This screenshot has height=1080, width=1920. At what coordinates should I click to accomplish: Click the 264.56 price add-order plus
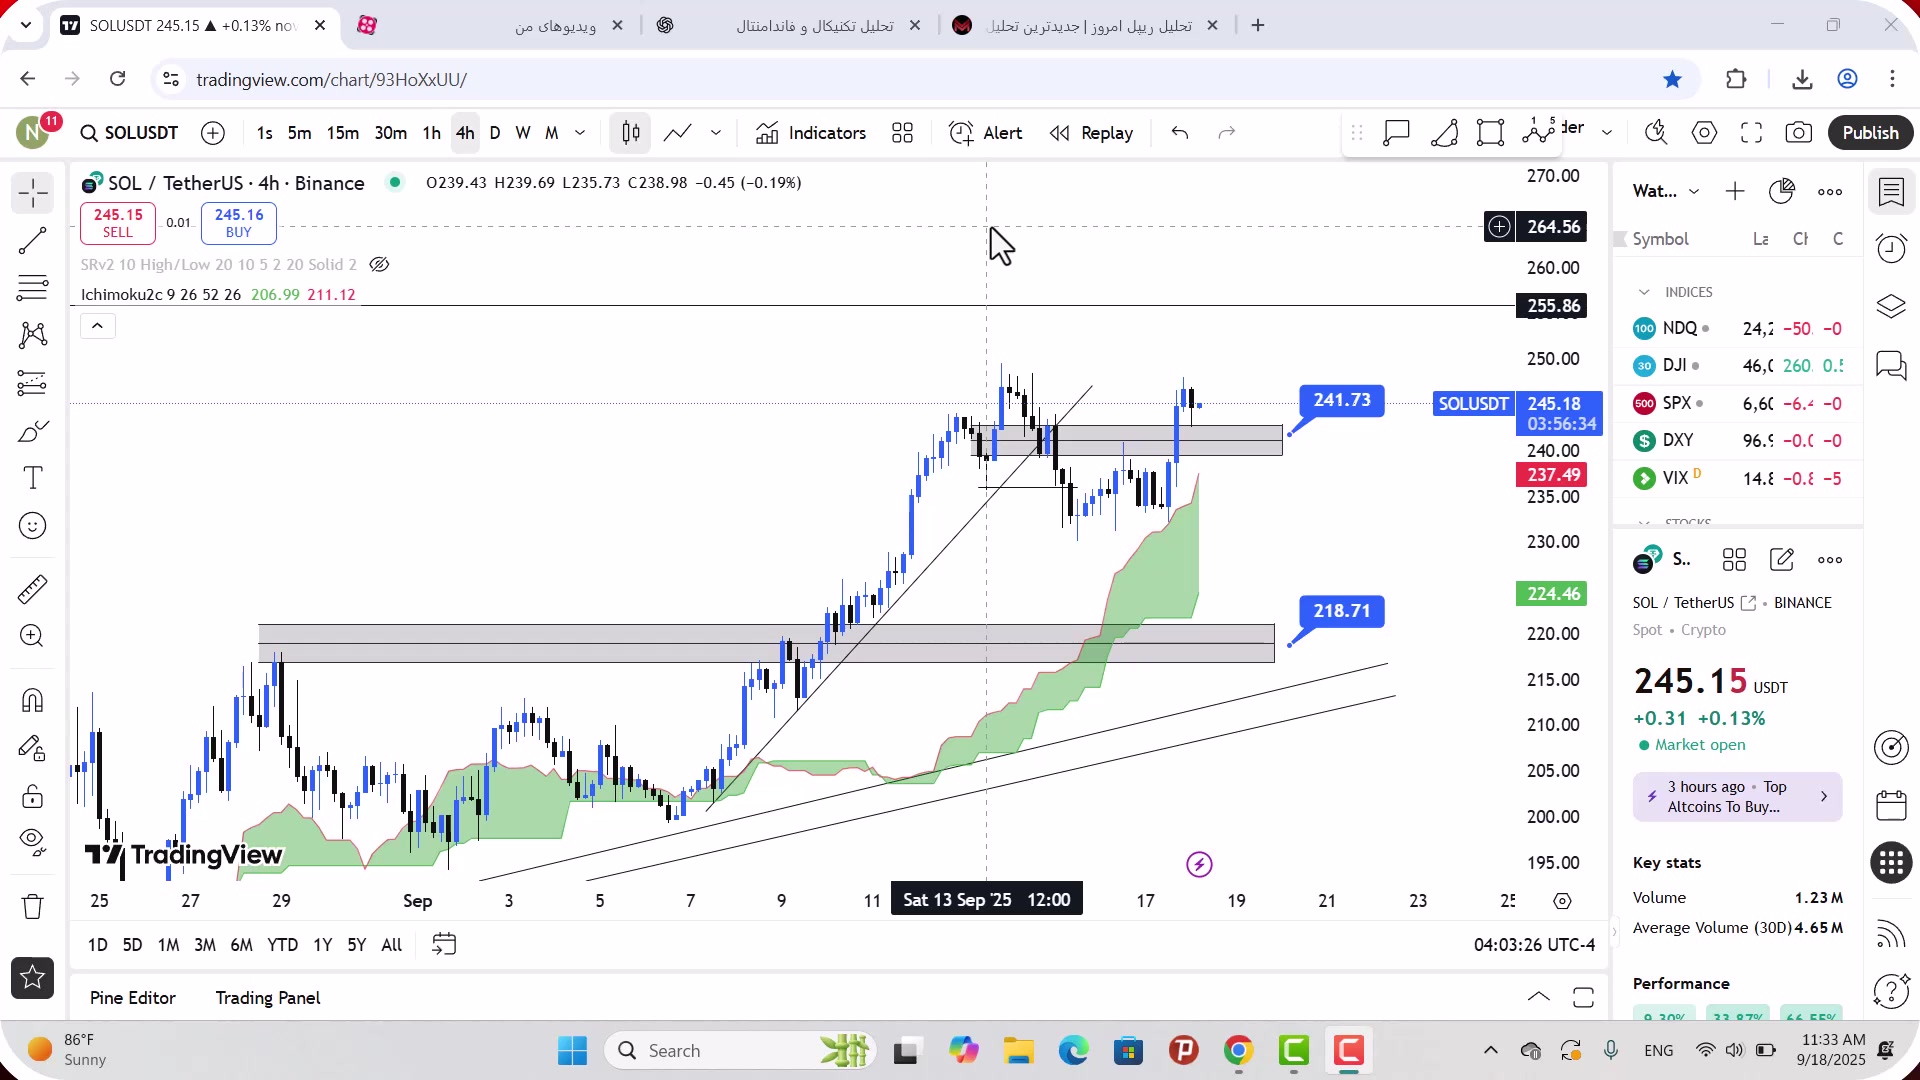[1500, 227]
